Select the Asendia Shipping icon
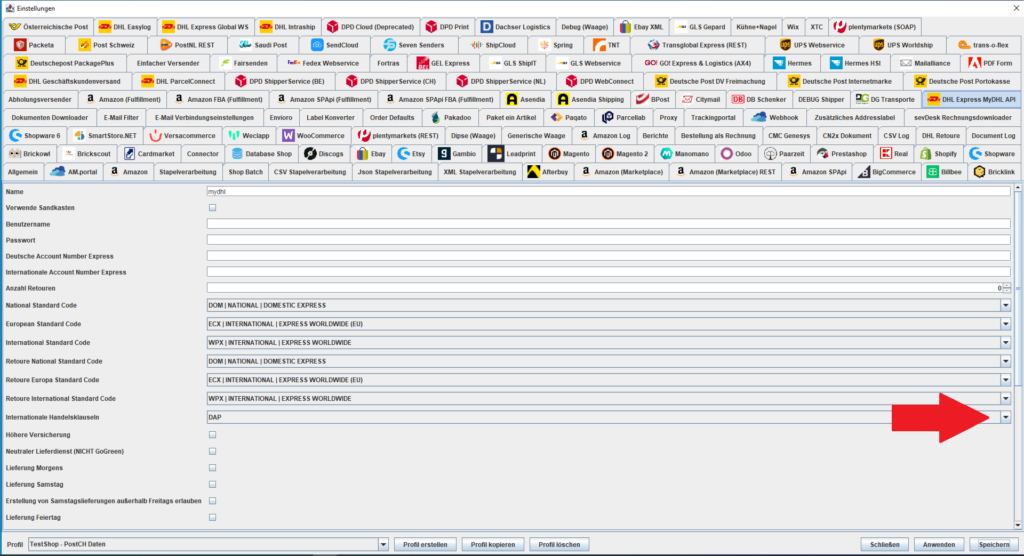 coord(563,99)
